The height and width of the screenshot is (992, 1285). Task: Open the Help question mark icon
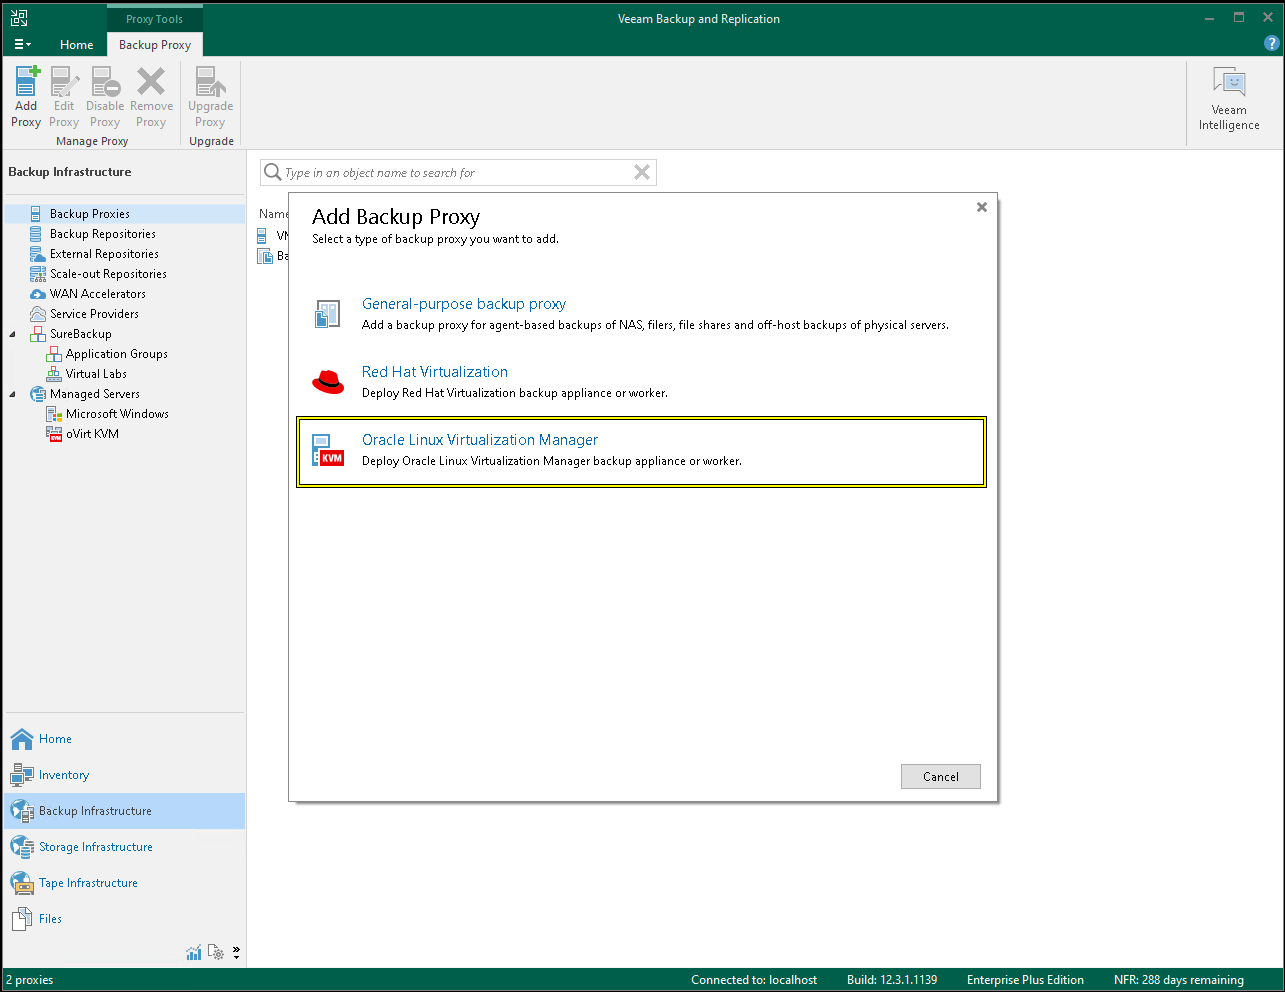point(1271,44)
